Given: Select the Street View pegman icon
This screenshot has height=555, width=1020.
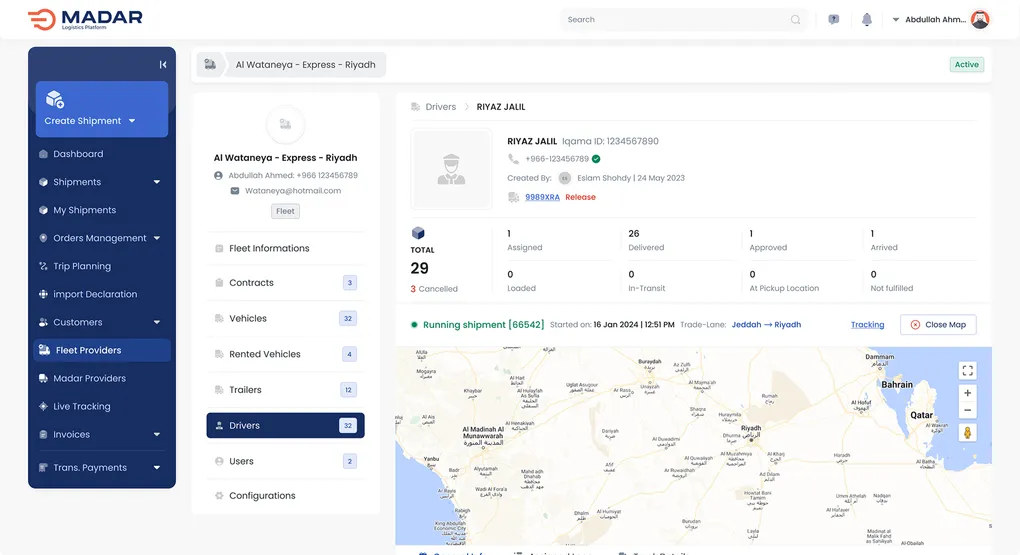Looking at the screenshot, I should tap(967, 433).
